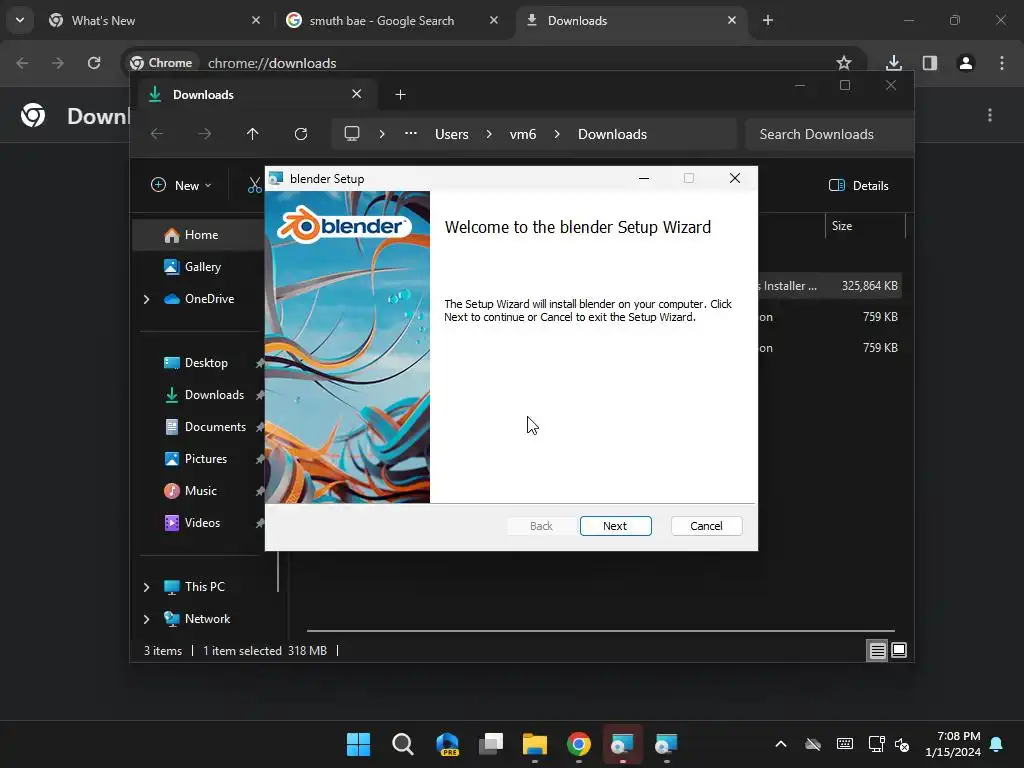Click the disabled Back button in Setup
Screen dimensions: 1024x768
click(x=541, y=526)
